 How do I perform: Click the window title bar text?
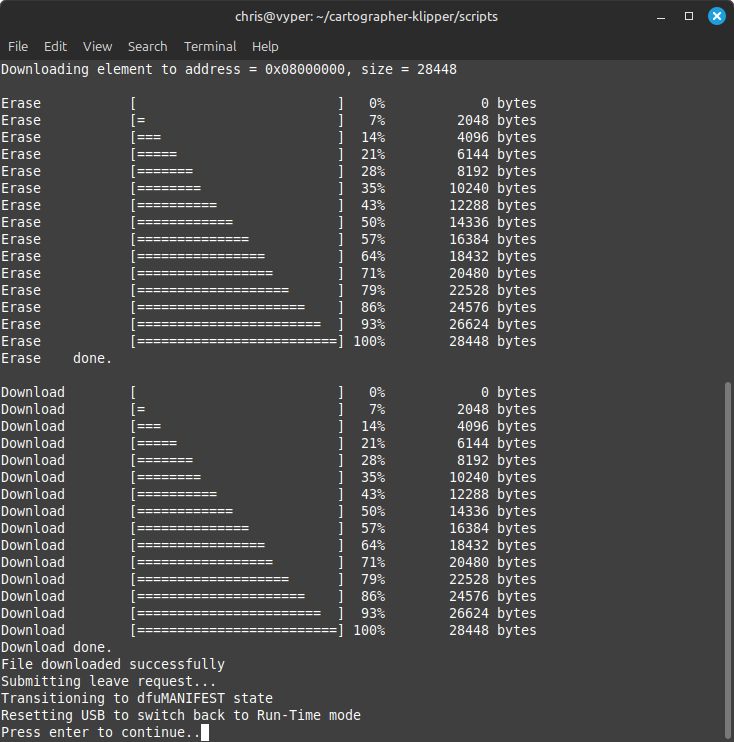(366, 17)
